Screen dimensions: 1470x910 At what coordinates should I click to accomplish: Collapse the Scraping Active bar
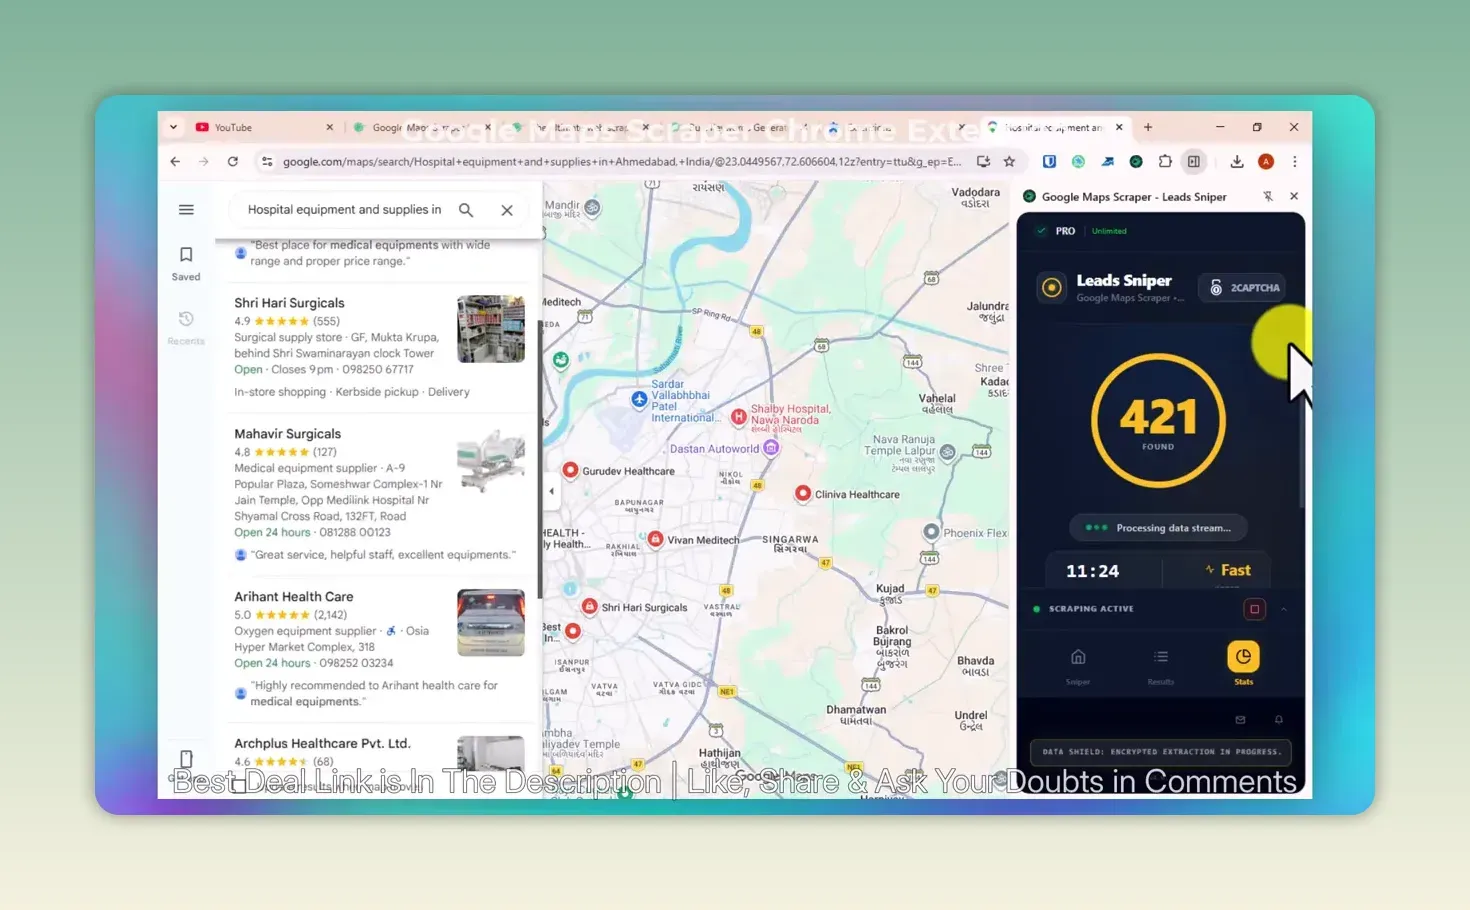1284,609
